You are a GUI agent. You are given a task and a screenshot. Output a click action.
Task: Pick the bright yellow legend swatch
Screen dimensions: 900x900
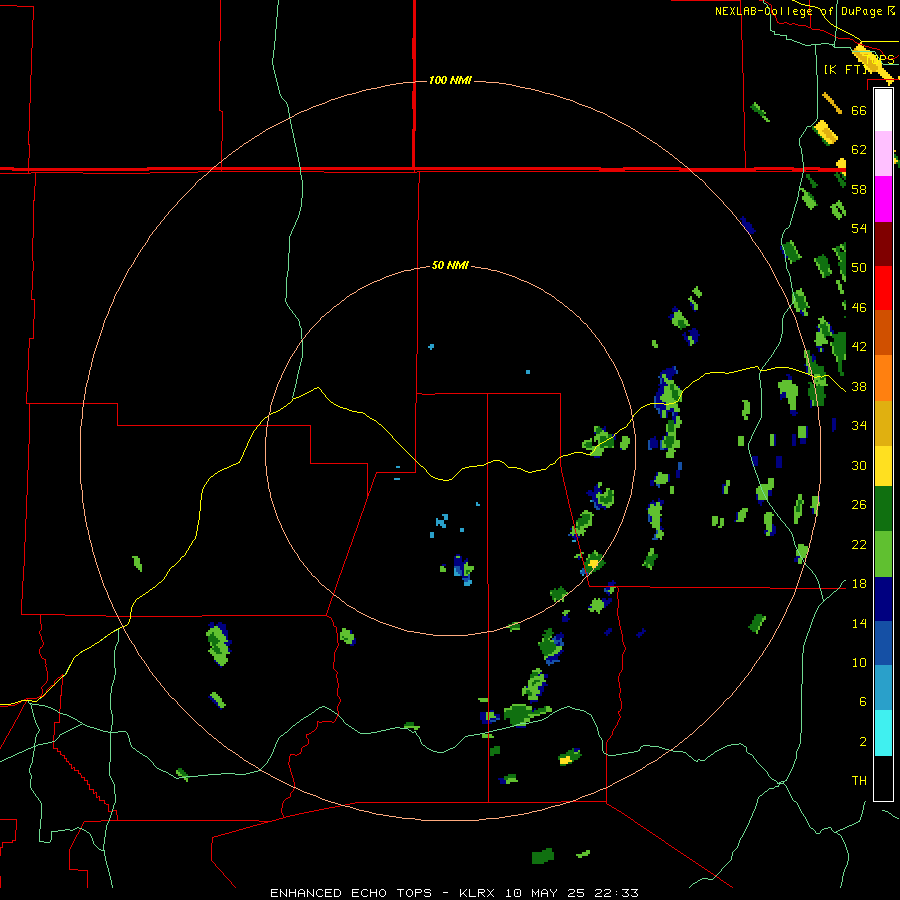pyautogui.click(x=883, y=465)
